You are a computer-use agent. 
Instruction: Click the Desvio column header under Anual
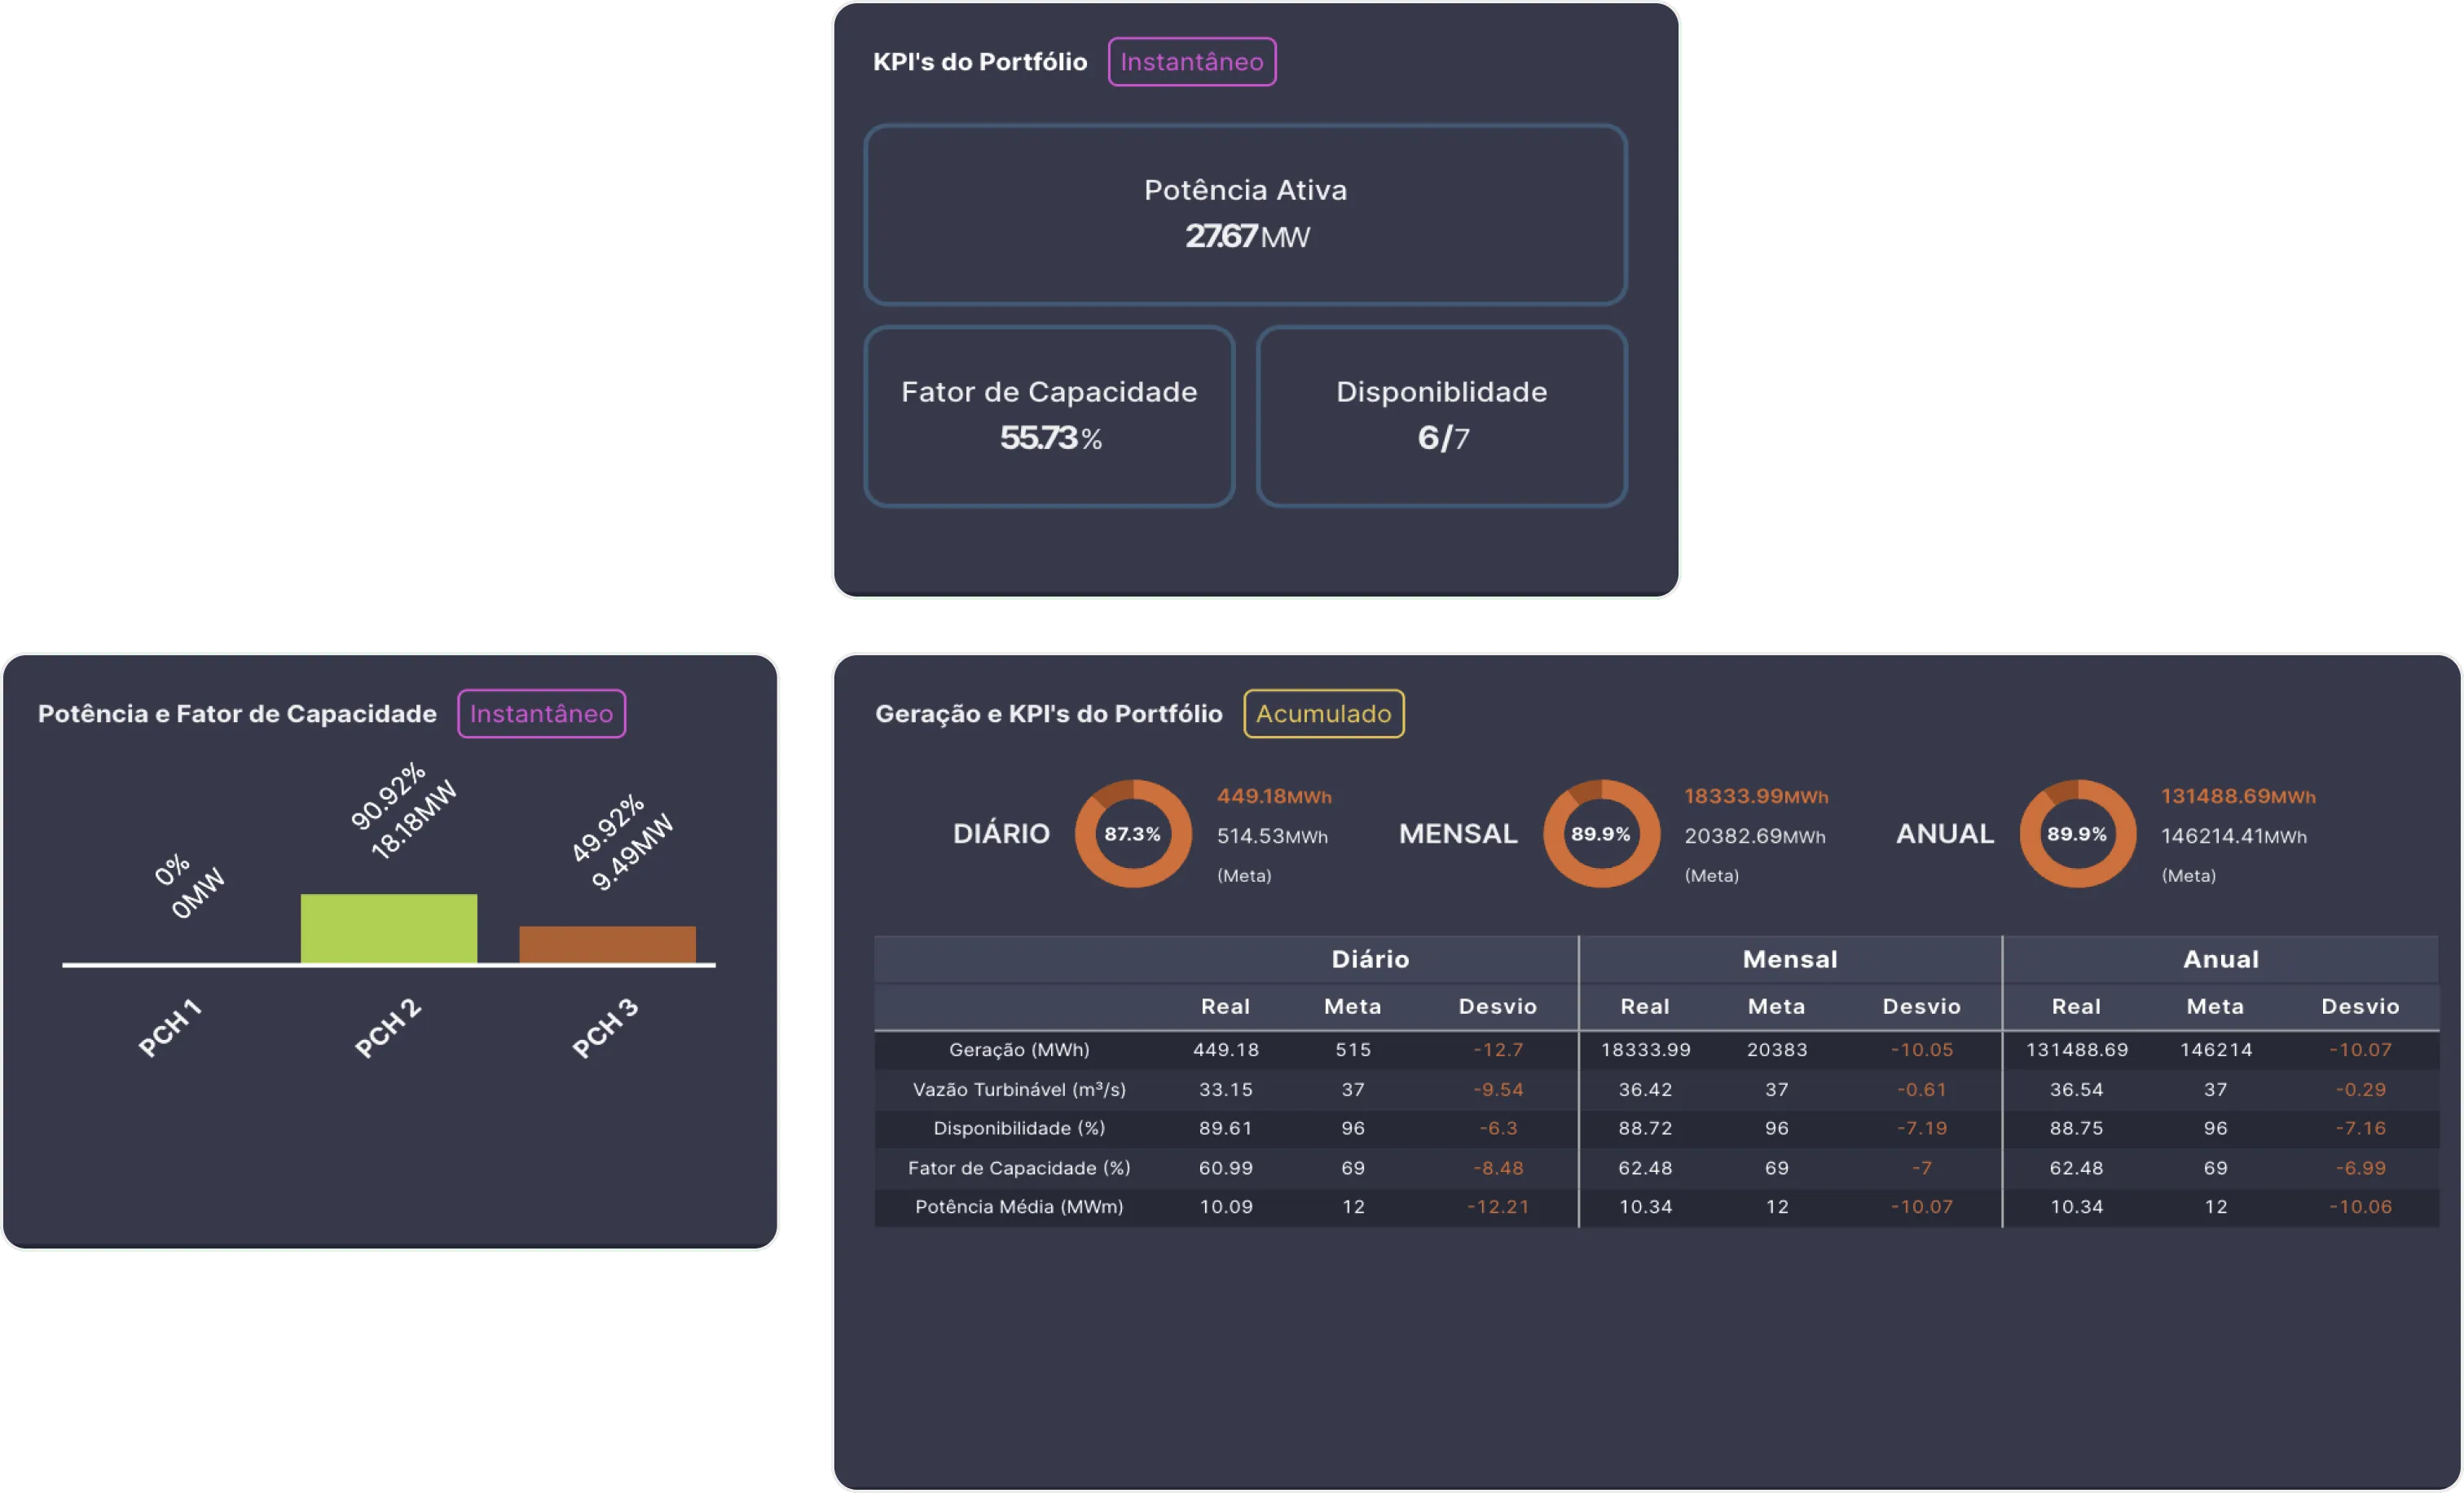pyautogui.click(x=2360, y=1007)
